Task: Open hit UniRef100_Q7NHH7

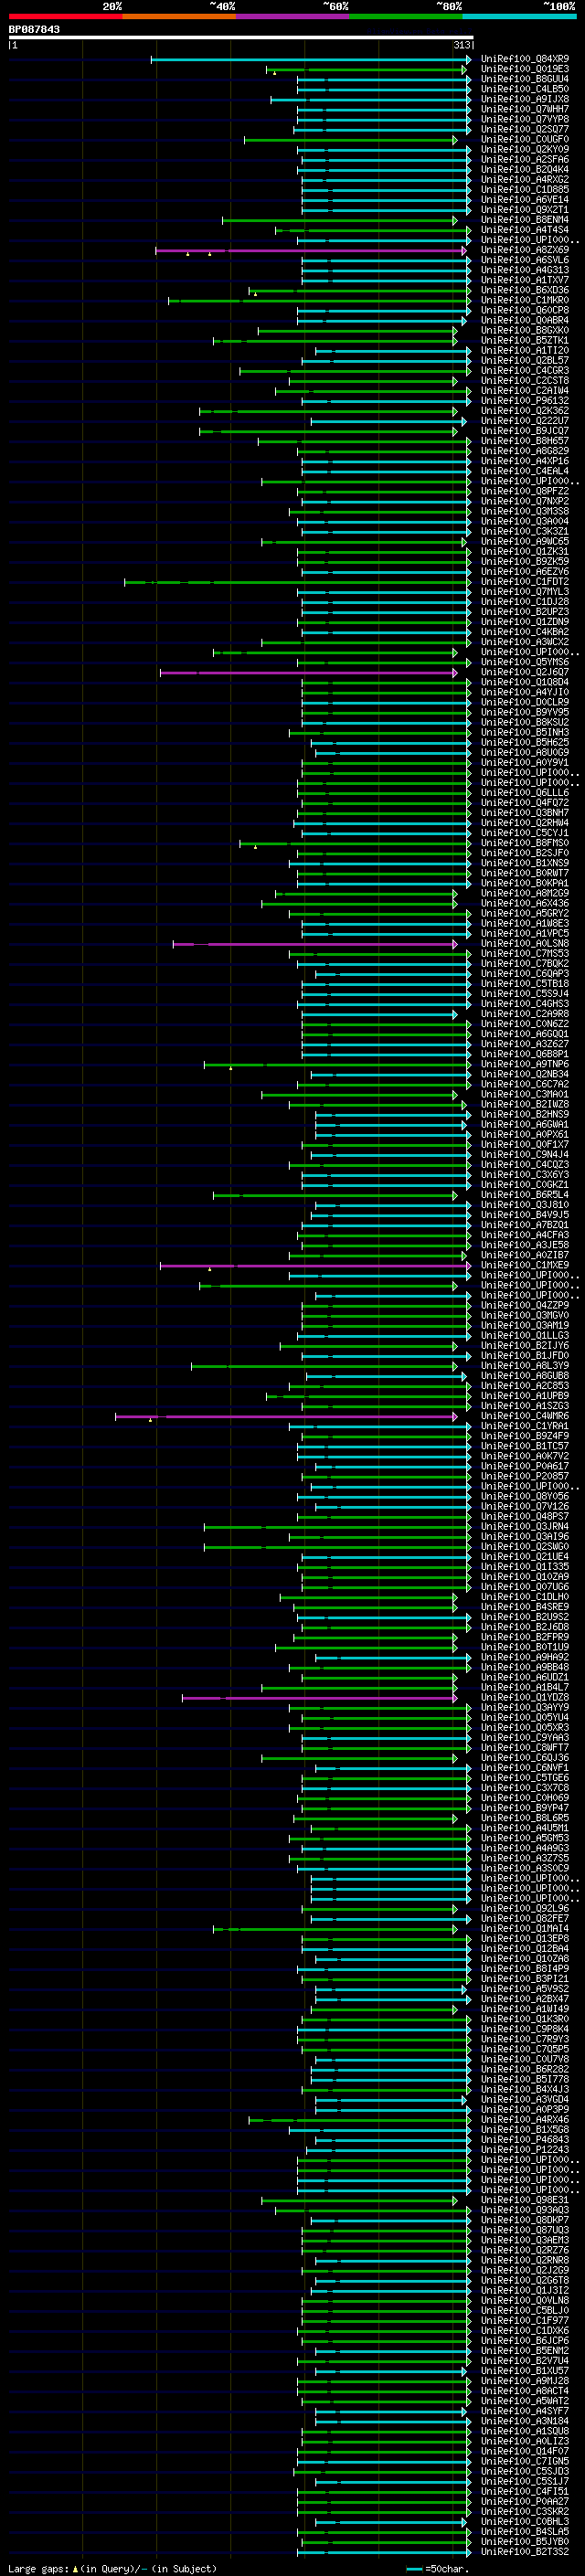Action: click(524, 109)
